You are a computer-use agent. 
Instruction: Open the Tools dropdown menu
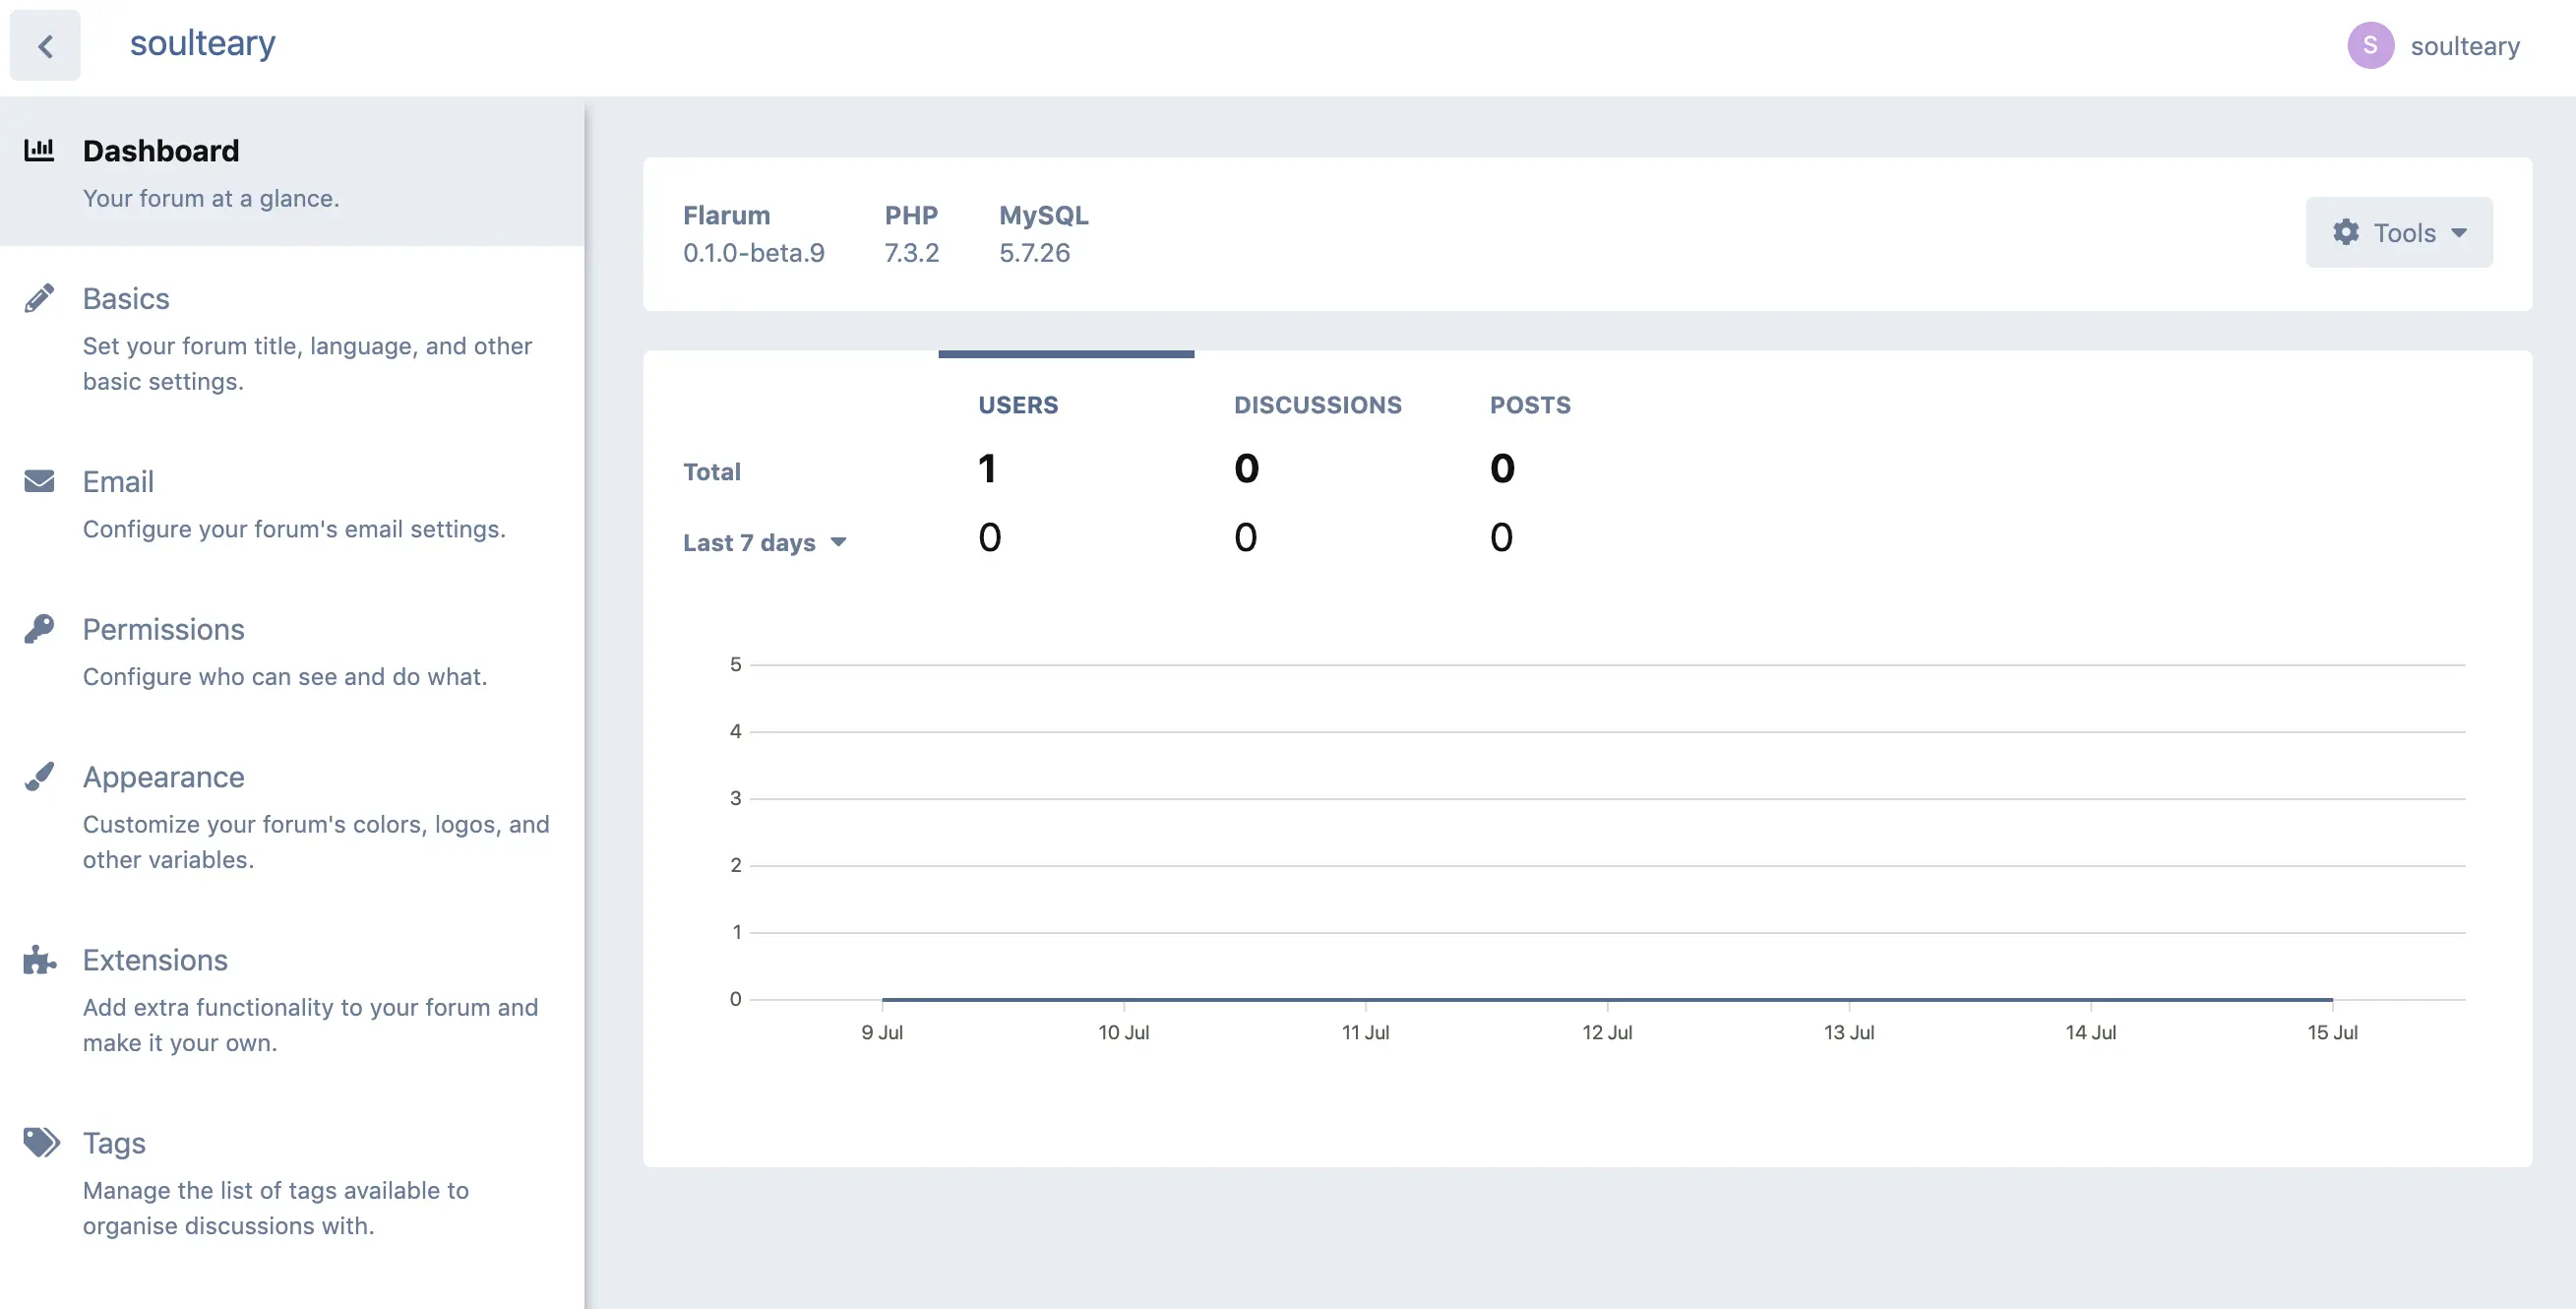click(2398, 233)
